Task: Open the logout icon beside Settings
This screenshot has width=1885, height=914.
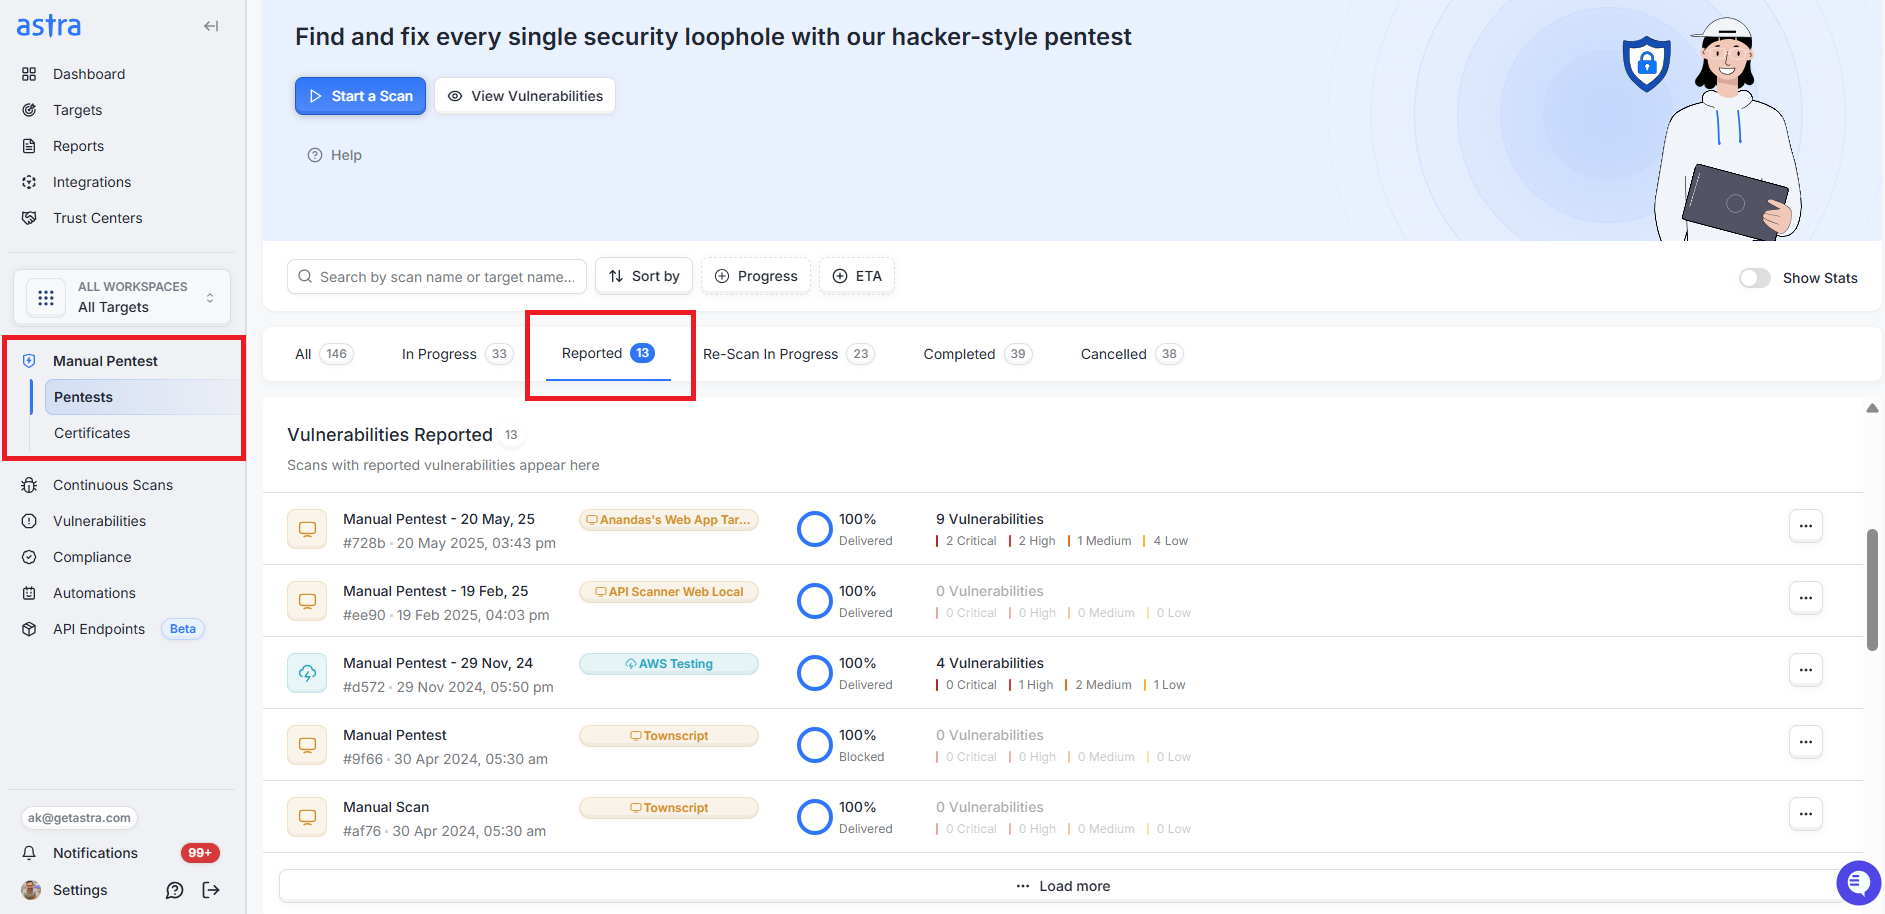Action: click(x=211, y=890)
